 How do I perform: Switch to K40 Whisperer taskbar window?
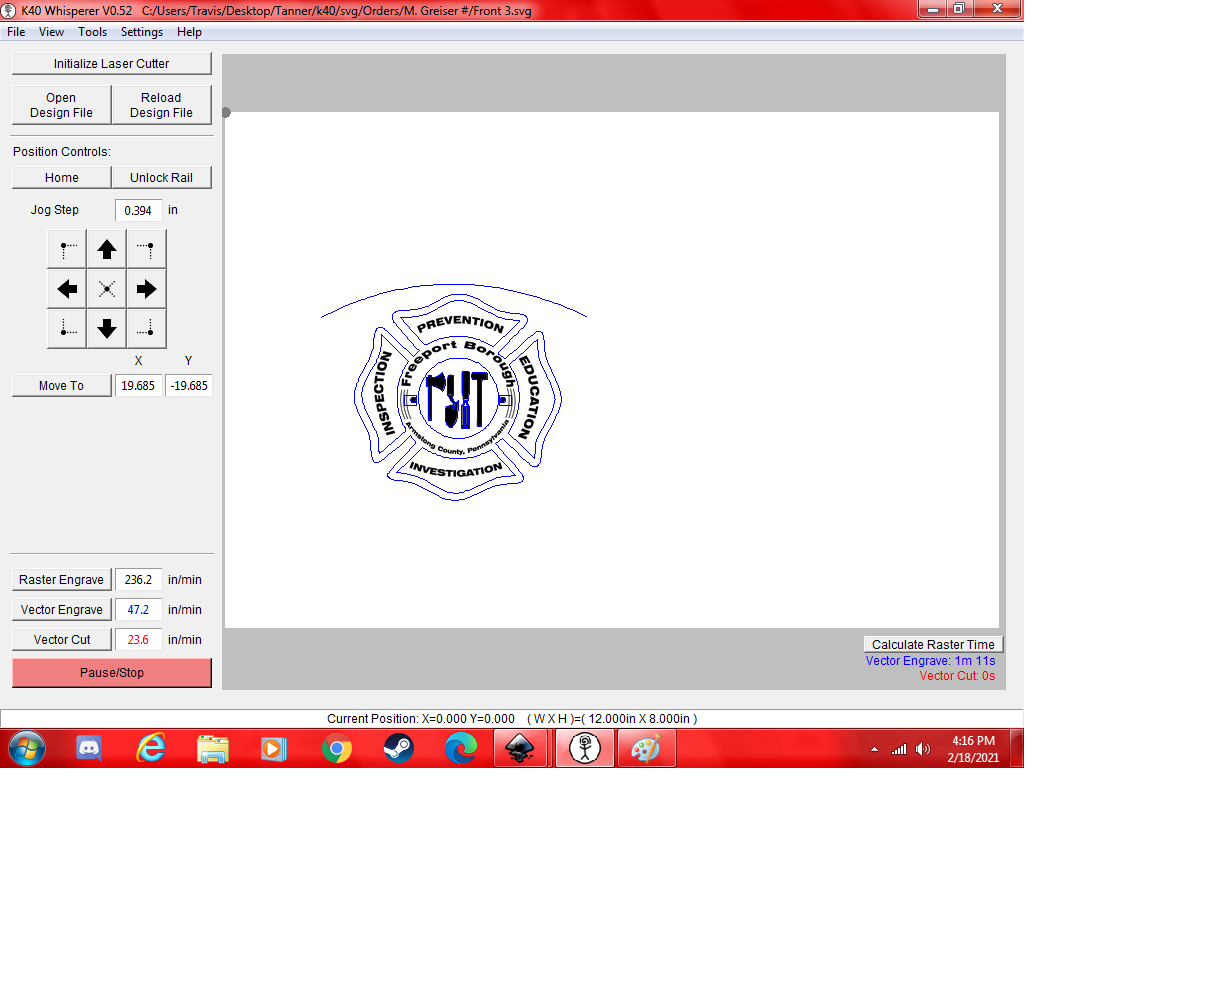585,748
